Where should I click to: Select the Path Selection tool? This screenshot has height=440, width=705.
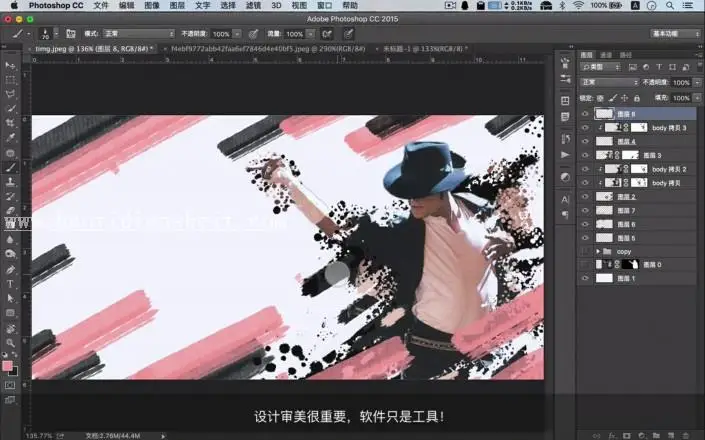tap(10, 298)
